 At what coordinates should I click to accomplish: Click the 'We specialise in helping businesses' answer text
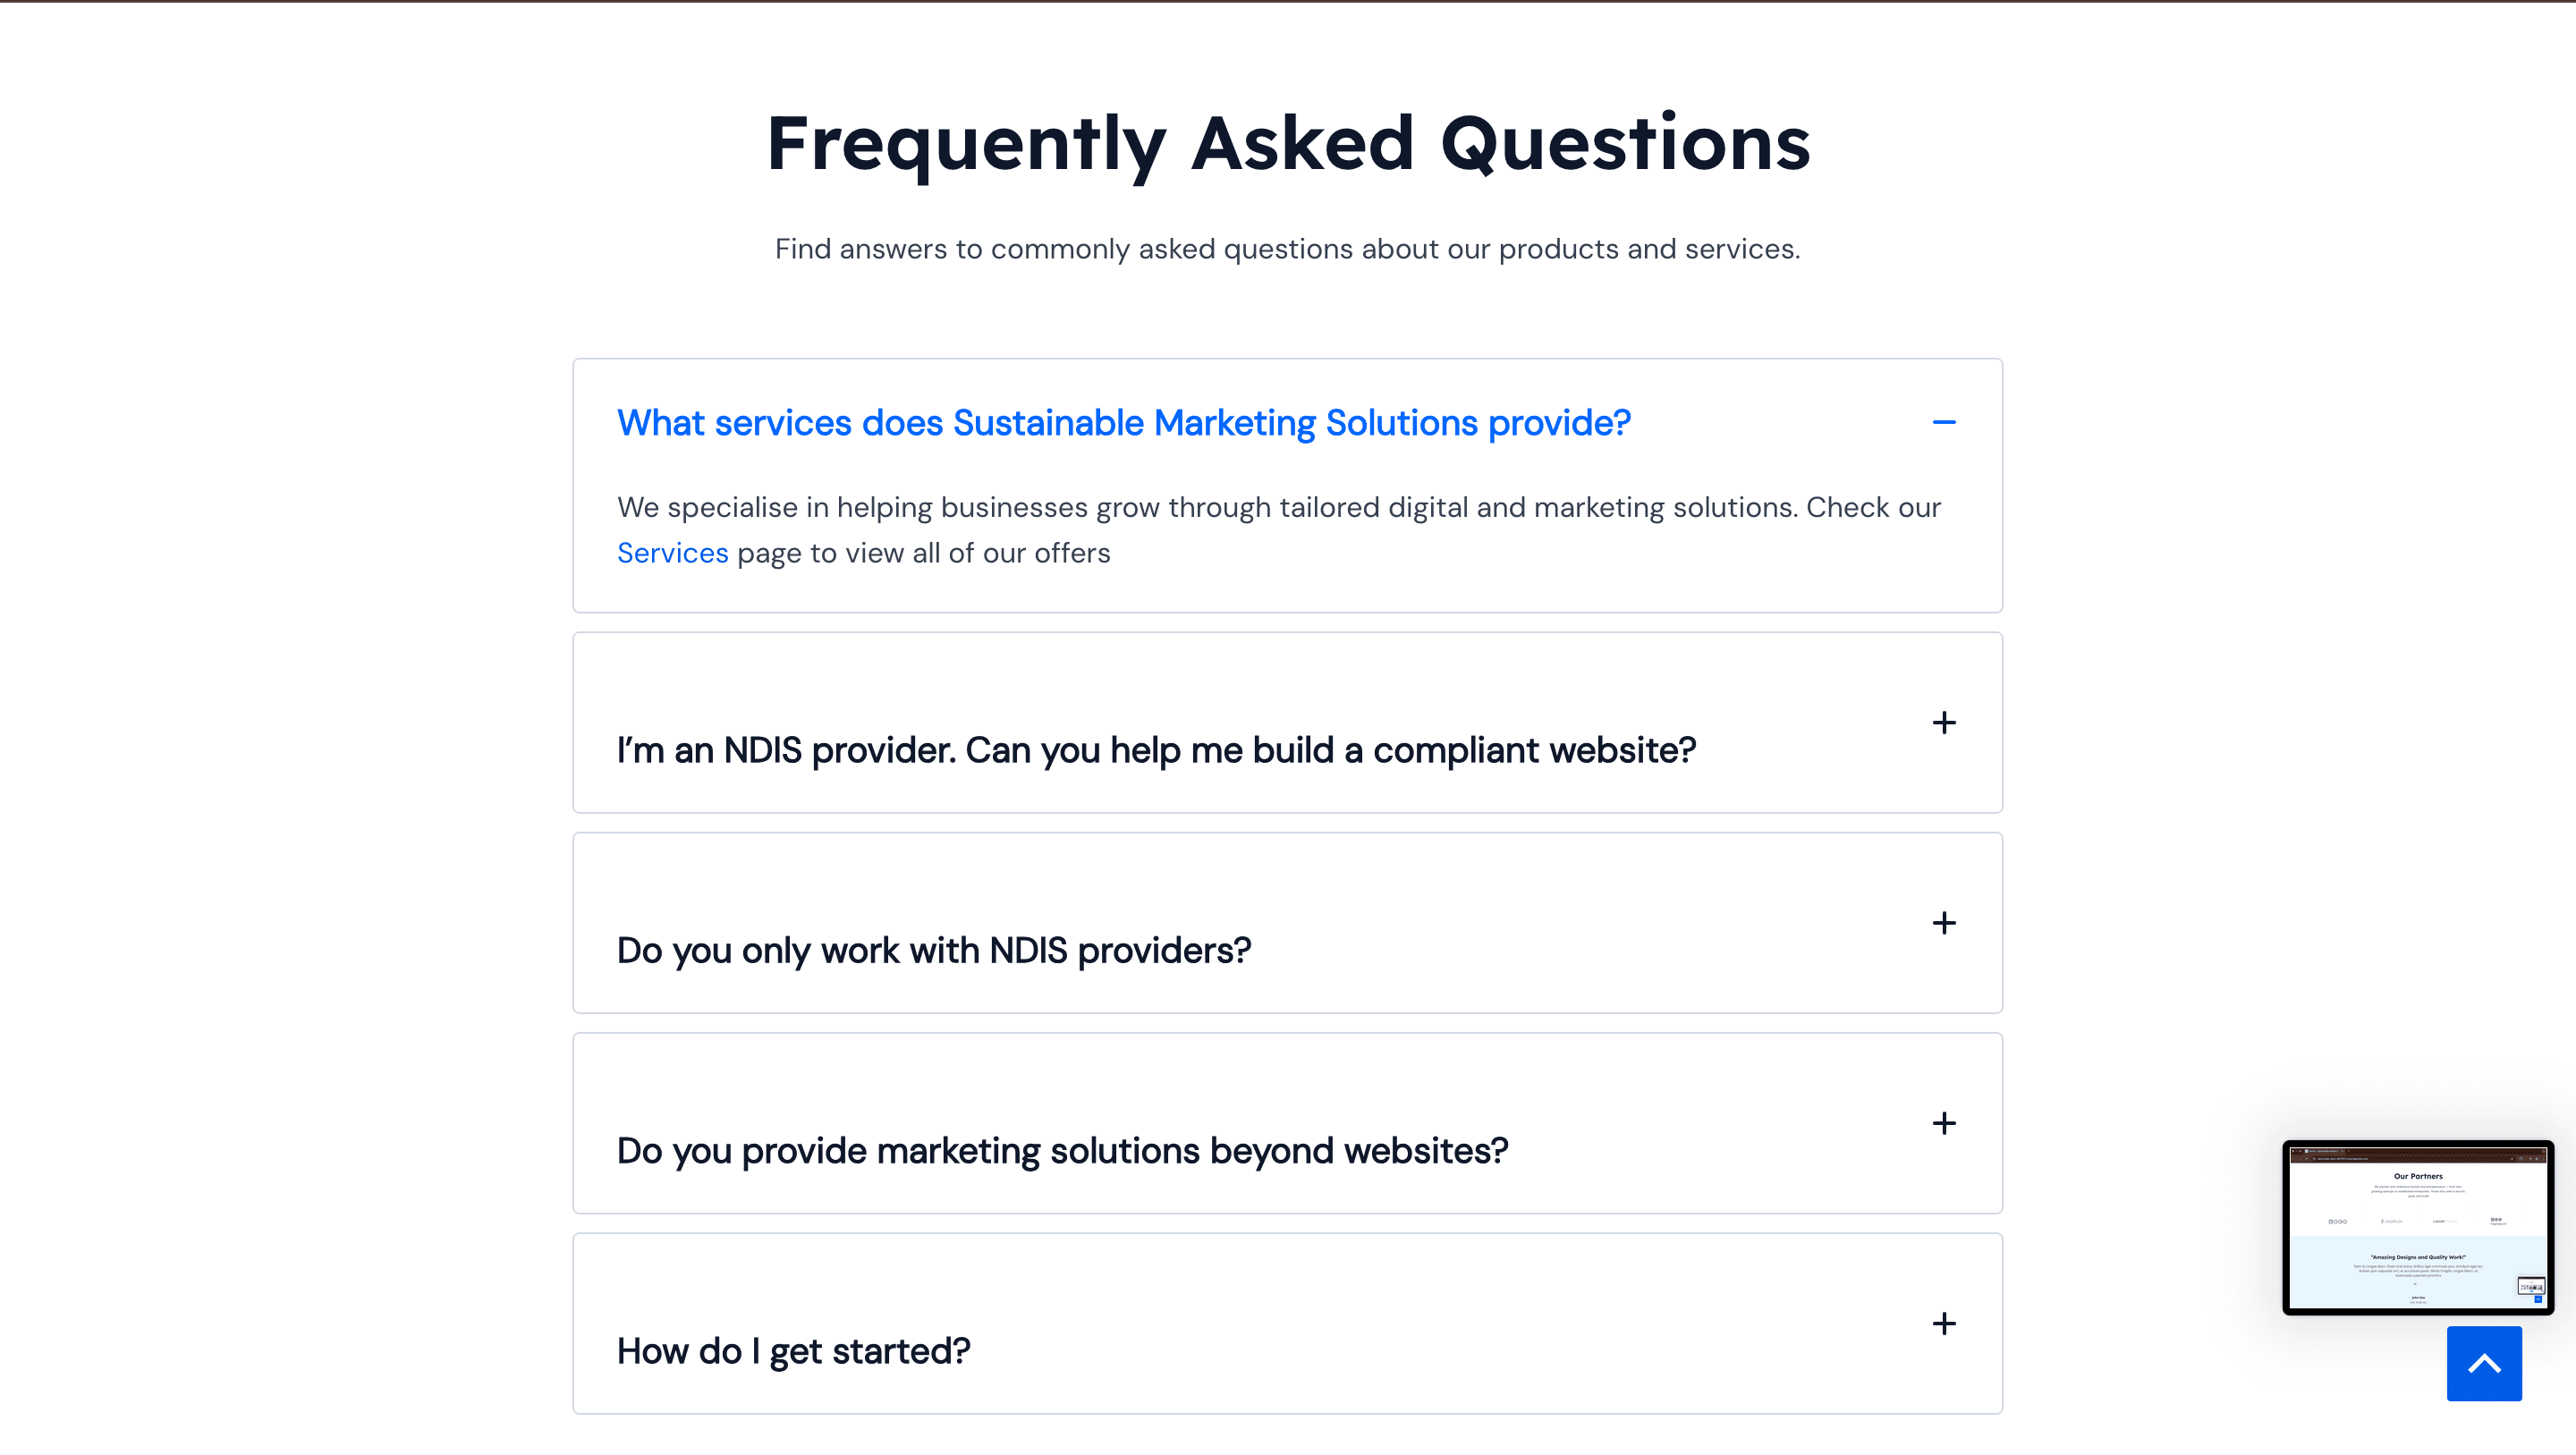[x=1278, y=508]
